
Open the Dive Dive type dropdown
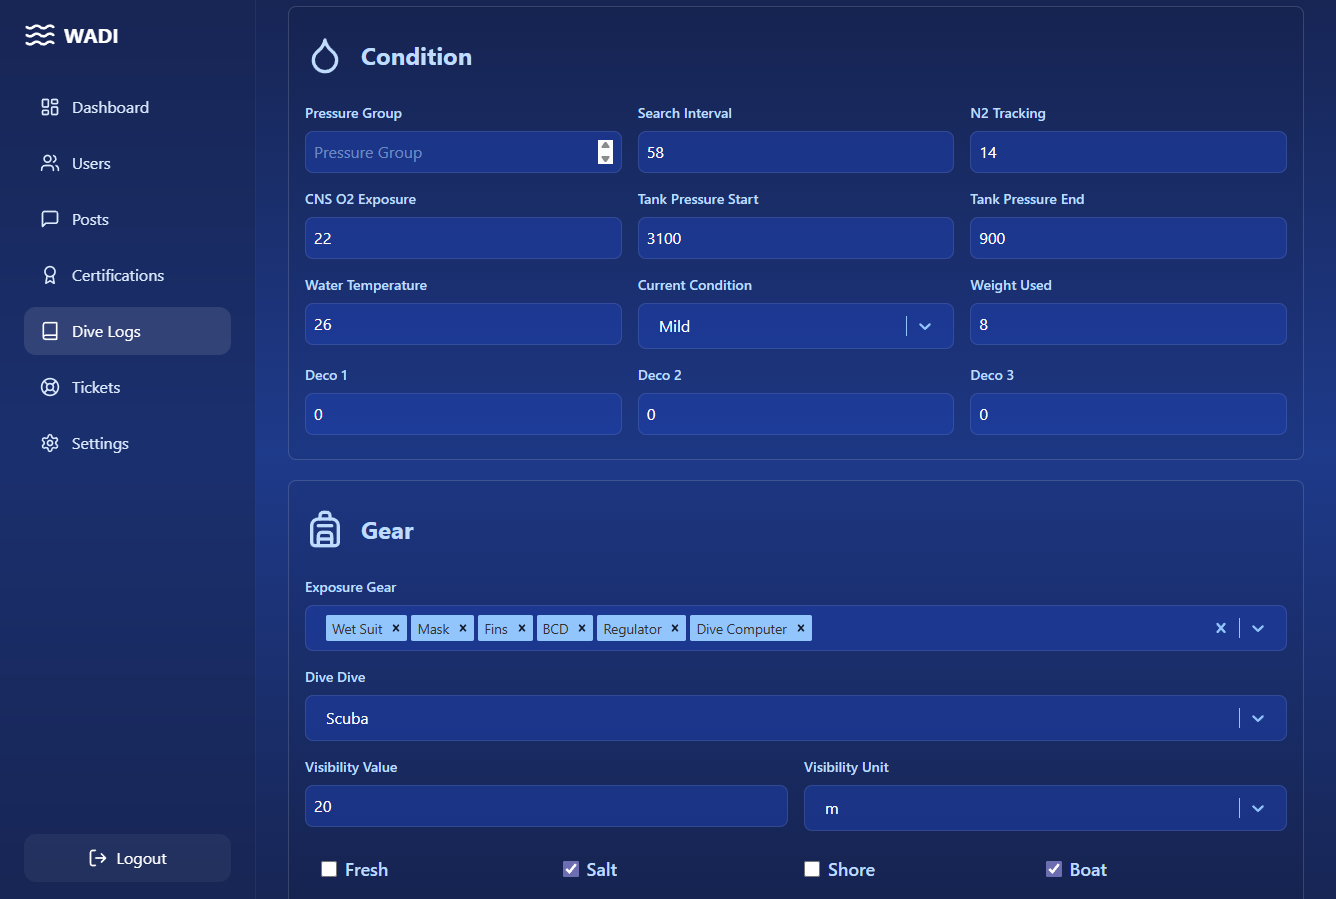point(1258,718)
